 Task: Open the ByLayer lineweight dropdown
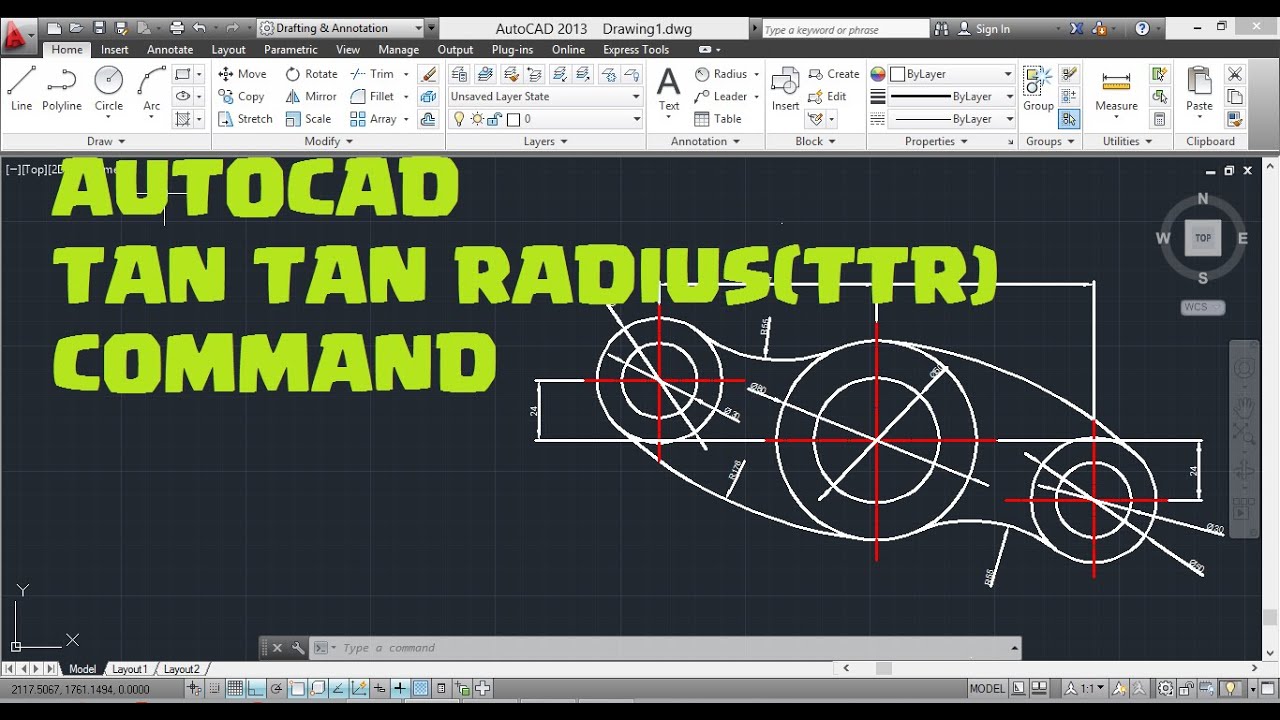point(952,97)
